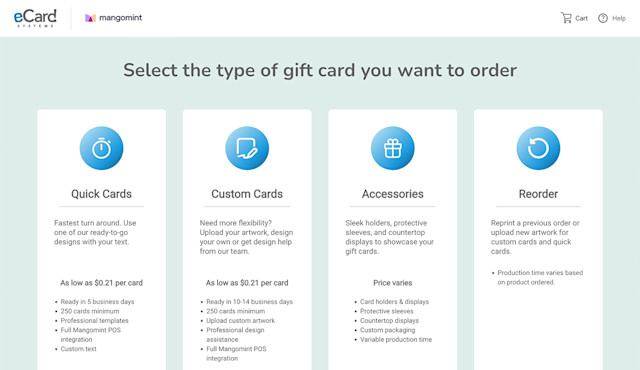Open the Accessories heading
The width and height of the screenshot is (640, 370).
(x=393, y=194)
